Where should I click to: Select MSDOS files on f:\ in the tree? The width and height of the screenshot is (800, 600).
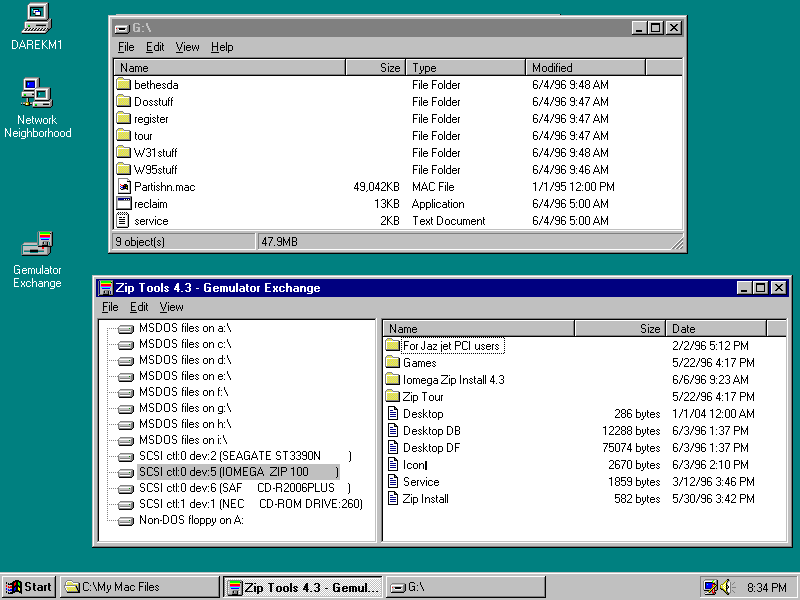coord(184,392)
